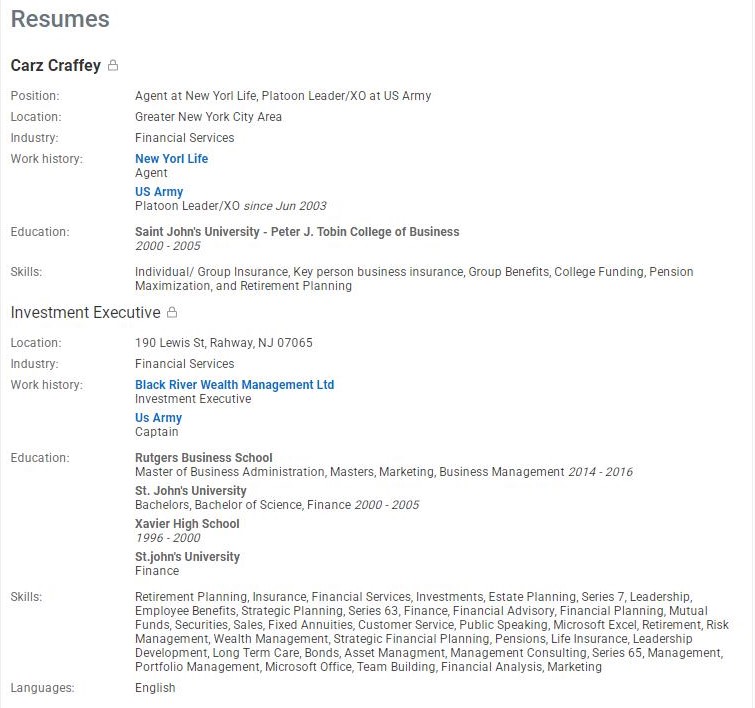This screenshot has width=755, height=708.
Task: Click the Resumes section heading
Action: (x=60, y=19)
